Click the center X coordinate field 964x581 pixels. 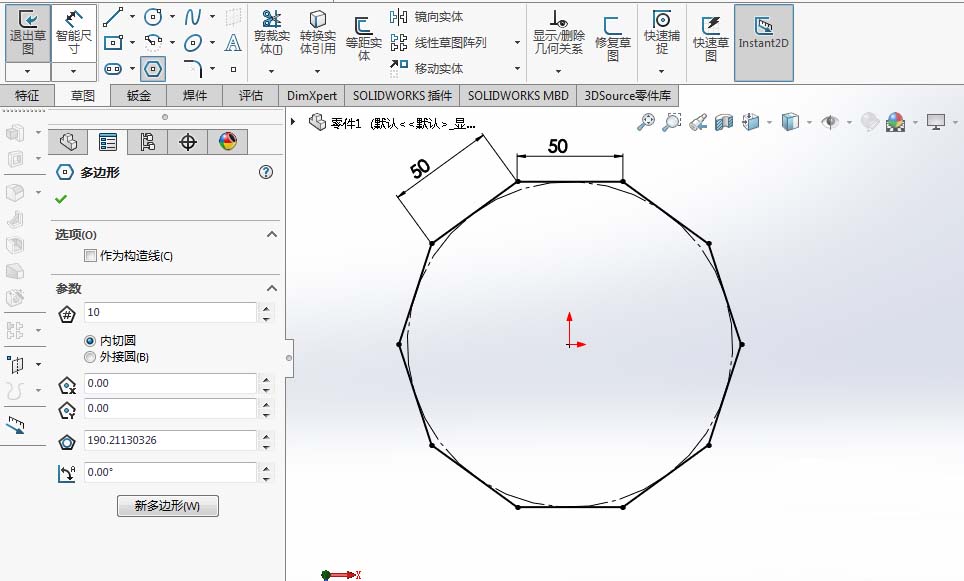[x=170, y=384]
